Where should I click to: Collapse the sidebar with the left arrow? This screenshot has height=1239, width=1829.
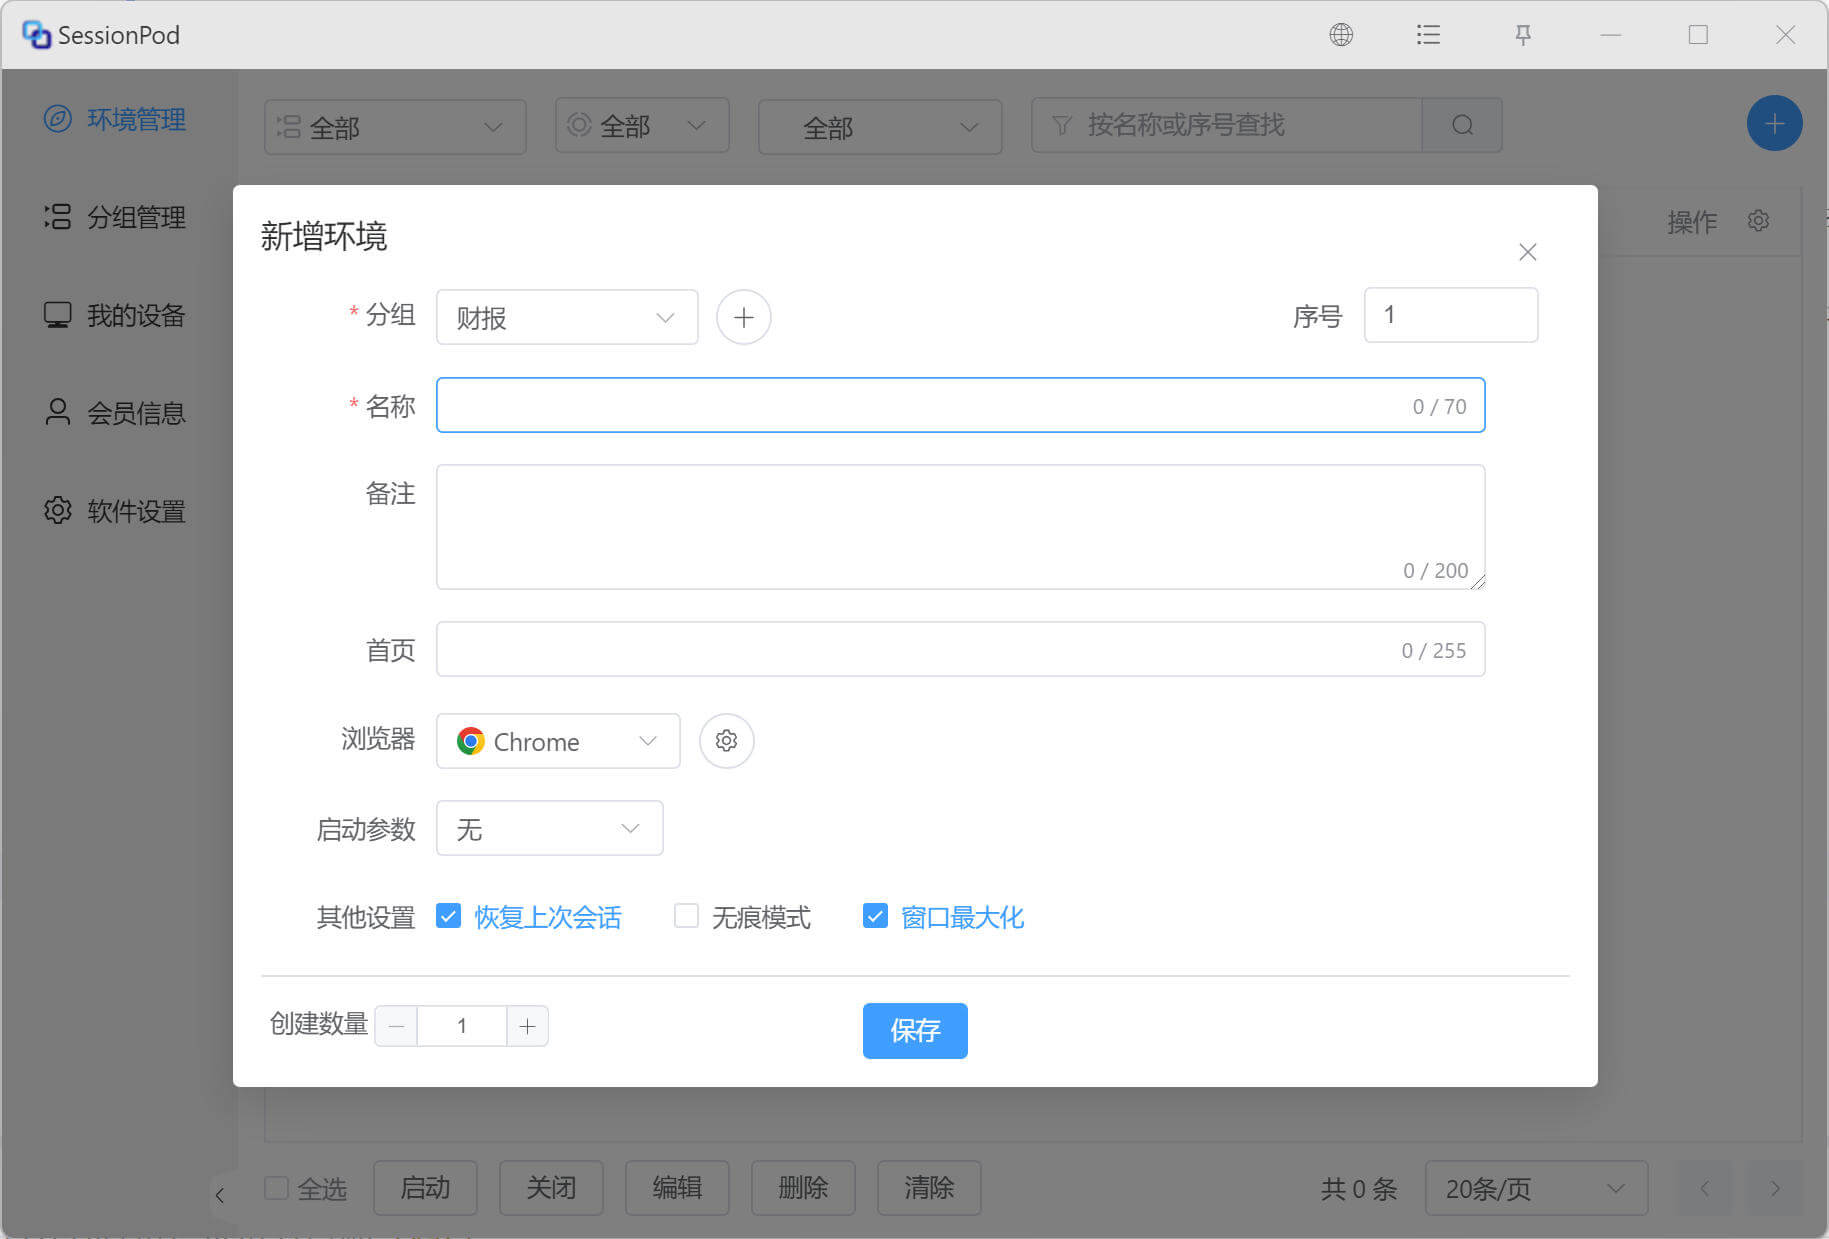tap(220, 1194)
